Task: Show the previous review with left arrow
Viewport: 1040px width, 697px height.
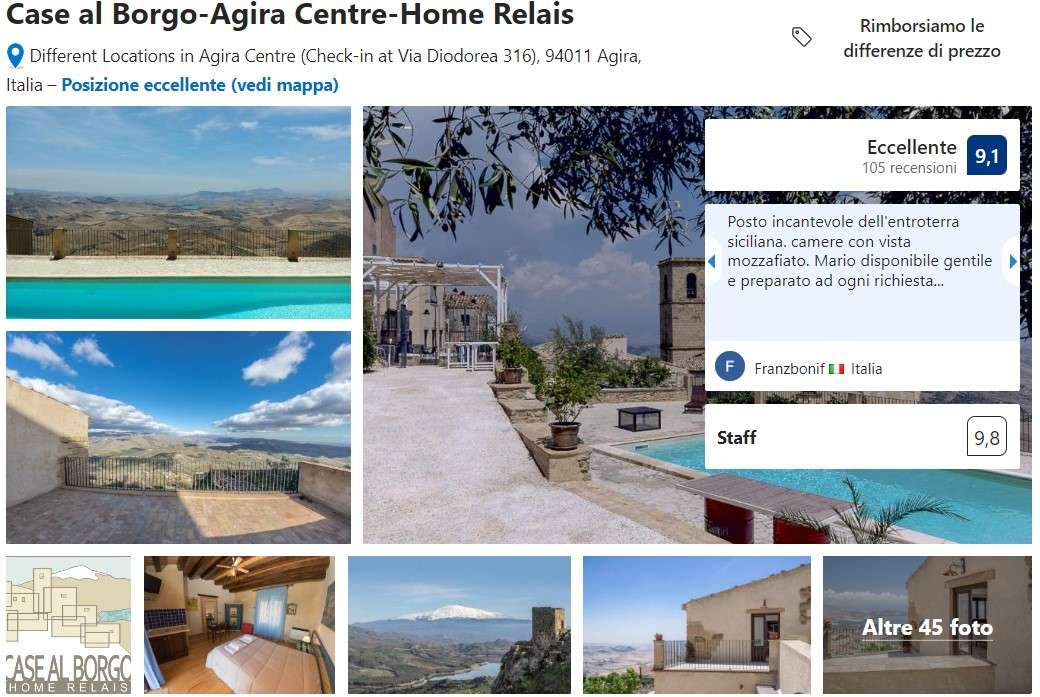Action: [x=712, y=262]
